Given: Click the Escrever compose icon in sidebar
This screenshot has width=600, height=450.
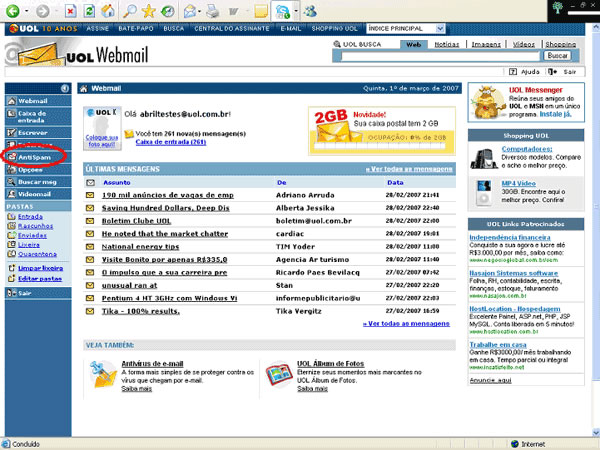Looking at the screenshot, I should (x=10, y=131).
